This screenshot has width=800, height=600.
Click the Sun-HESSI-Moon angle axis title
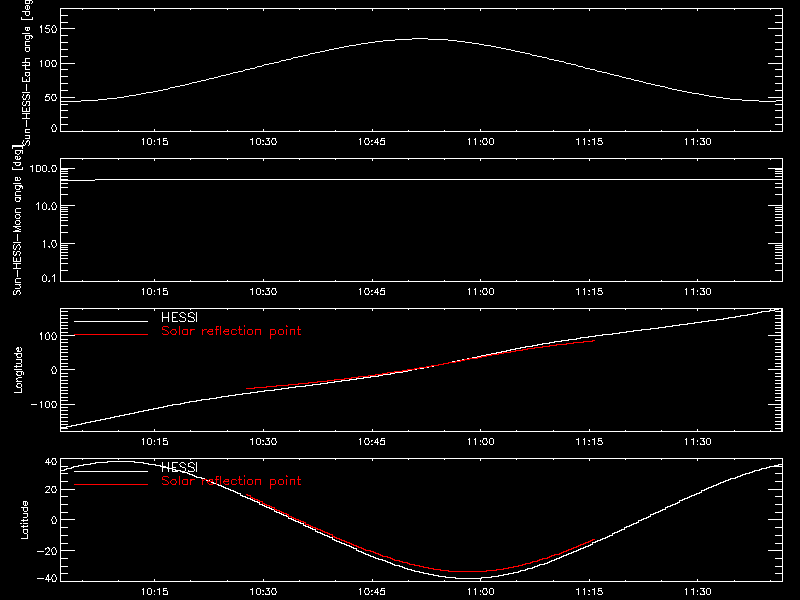click(x=17, y=220)
